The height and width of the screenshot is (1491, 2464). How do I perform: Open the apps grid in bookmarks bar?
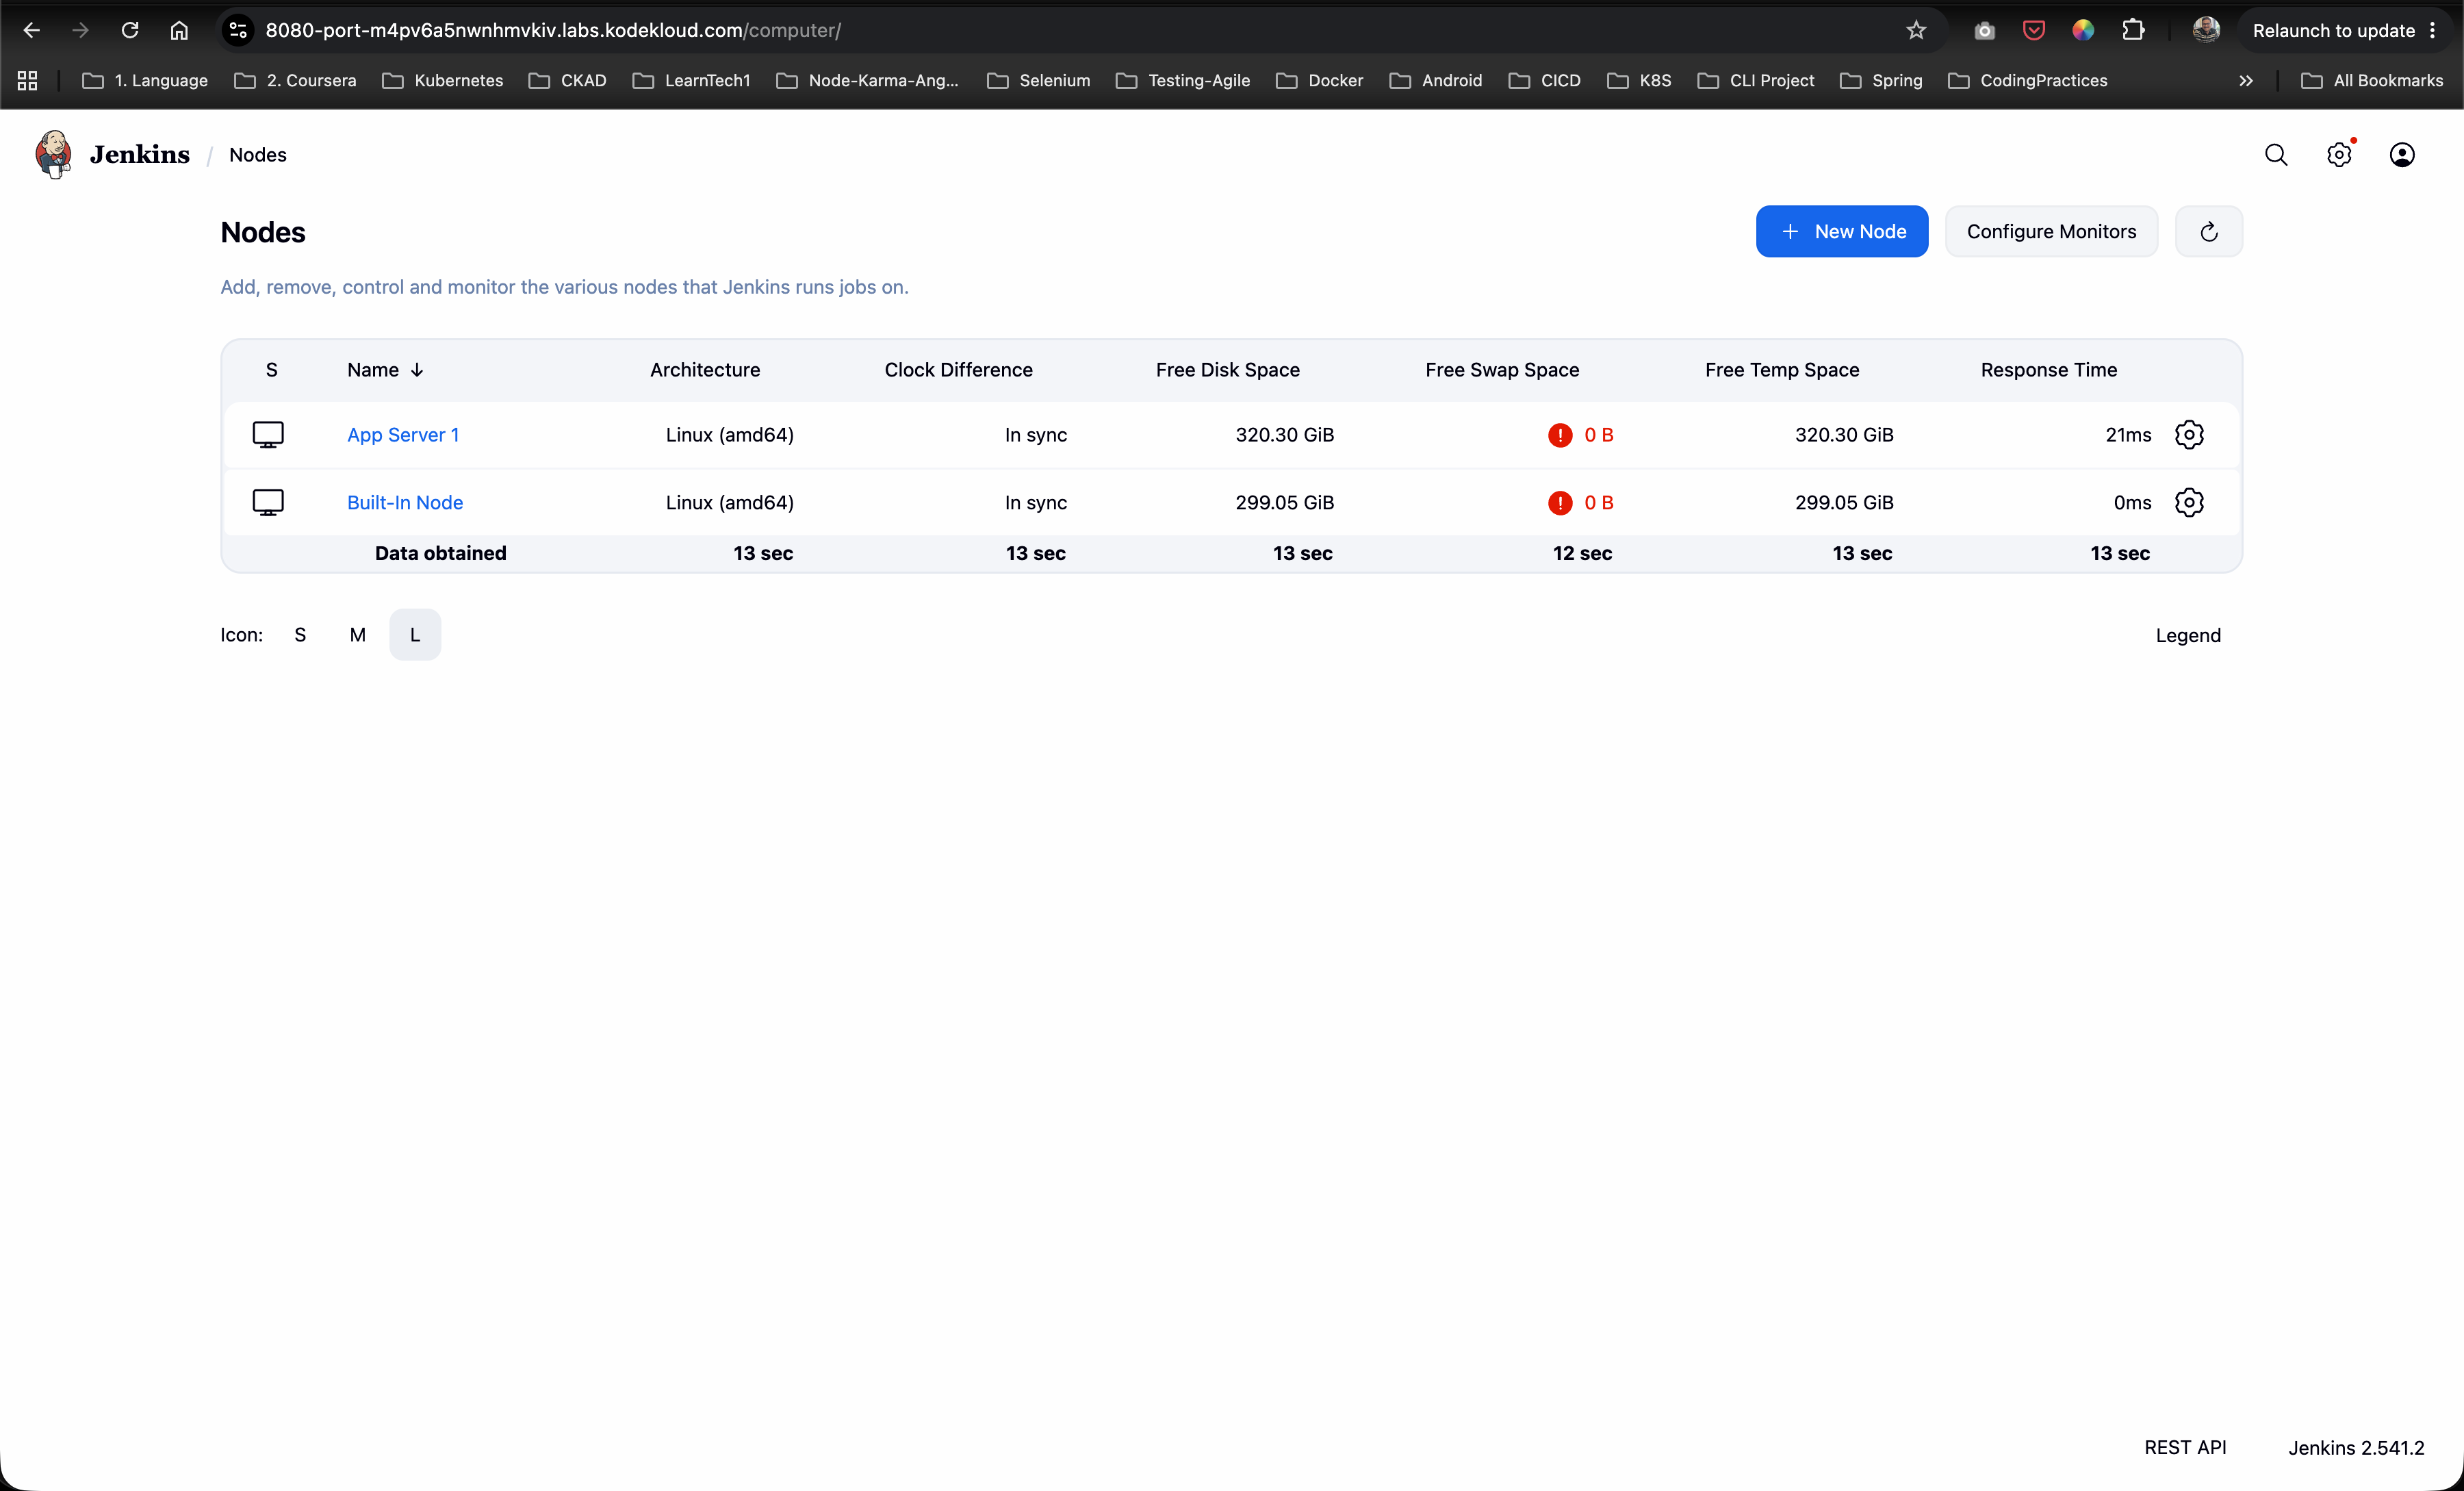tap(27, 81)
